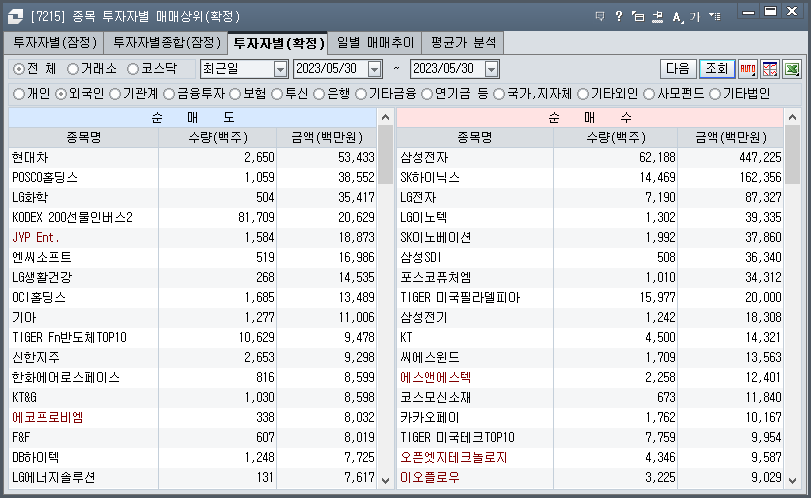
Task: Click the '가' Korean font icon
Action: [695, 17]
